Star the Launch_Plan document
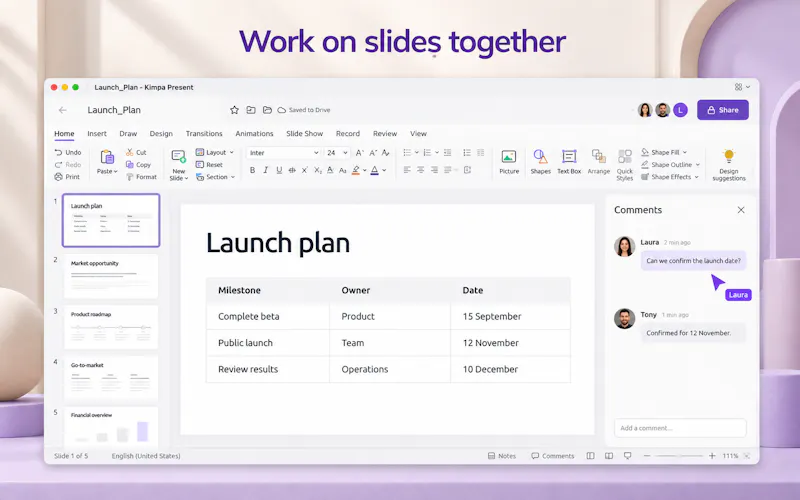This screenshot has width=800, height=500. [234, 110]
